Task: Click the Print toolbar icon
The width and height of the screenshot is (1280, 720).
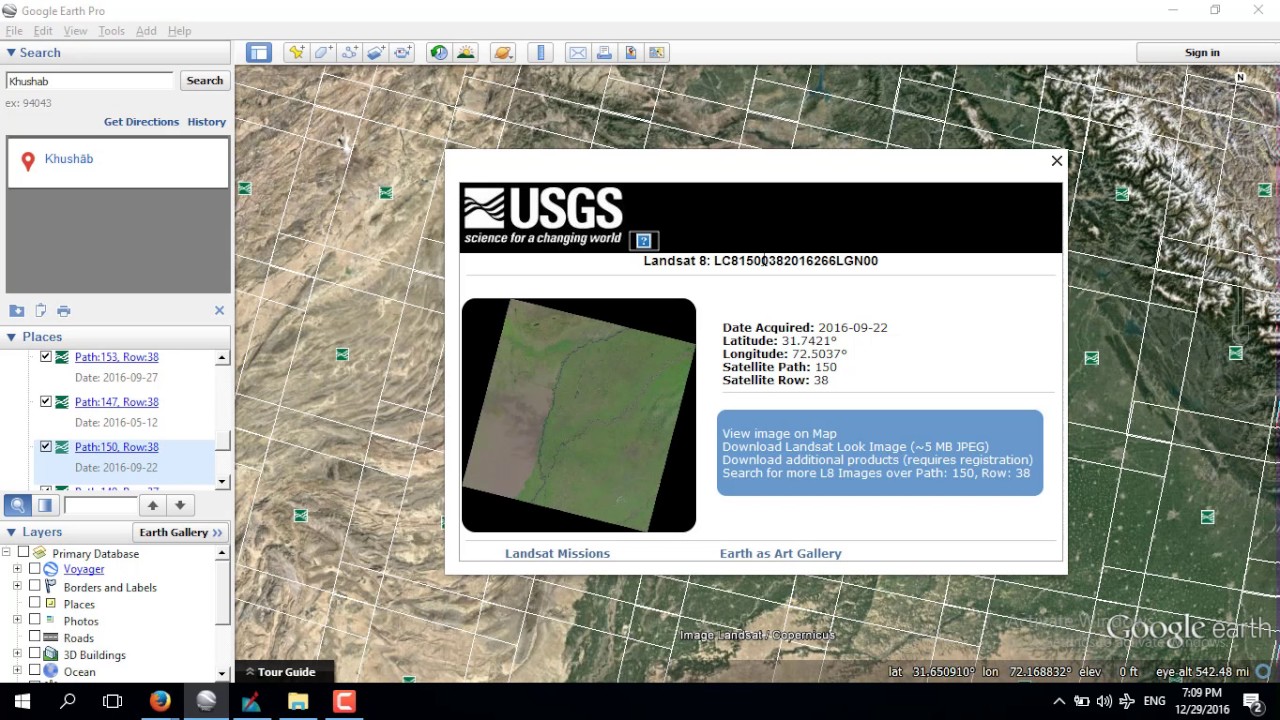Action: click(604, 53)
